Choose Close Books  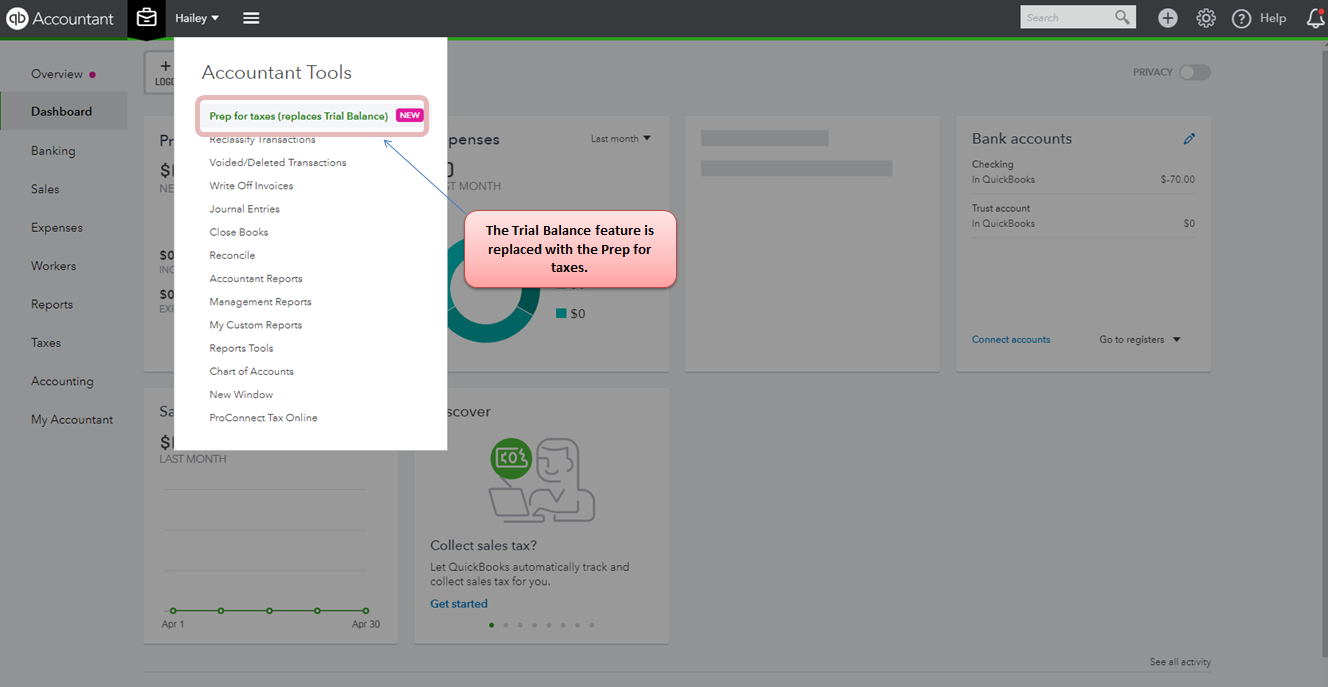(x=239, y=232)
